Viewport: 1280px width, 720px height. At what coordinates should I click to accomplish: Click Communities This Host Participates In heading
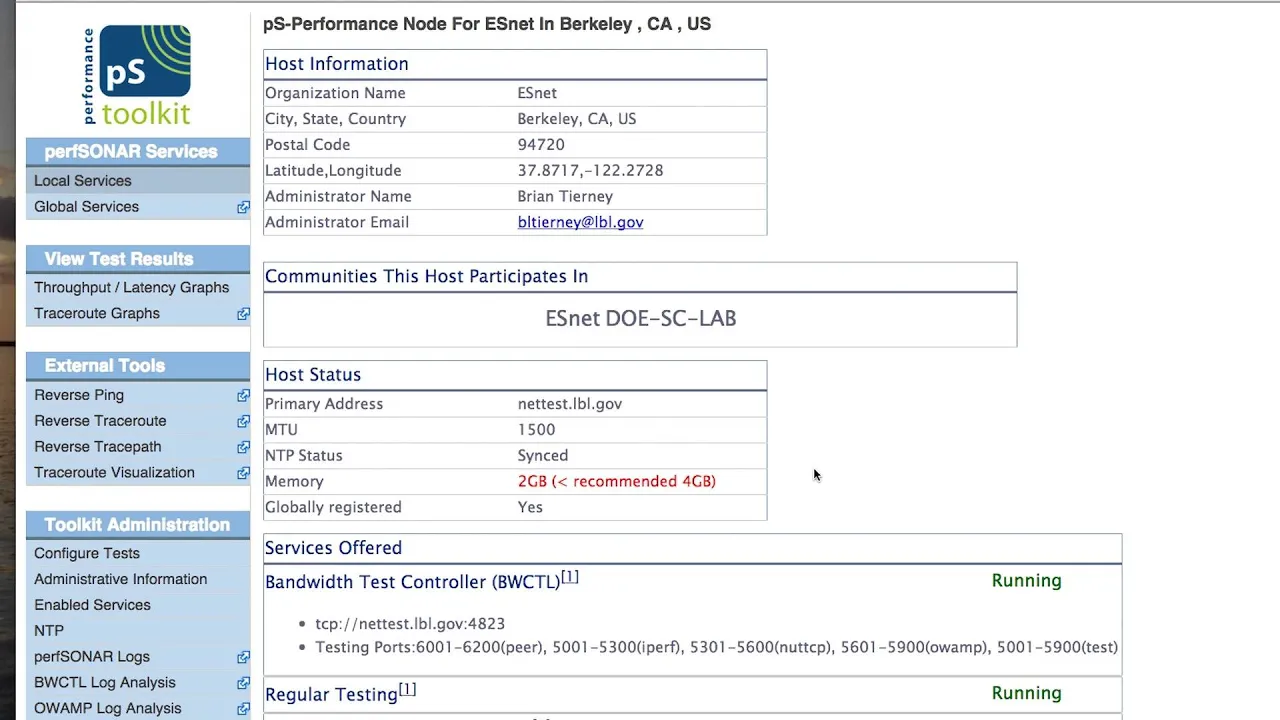(426, 277)
